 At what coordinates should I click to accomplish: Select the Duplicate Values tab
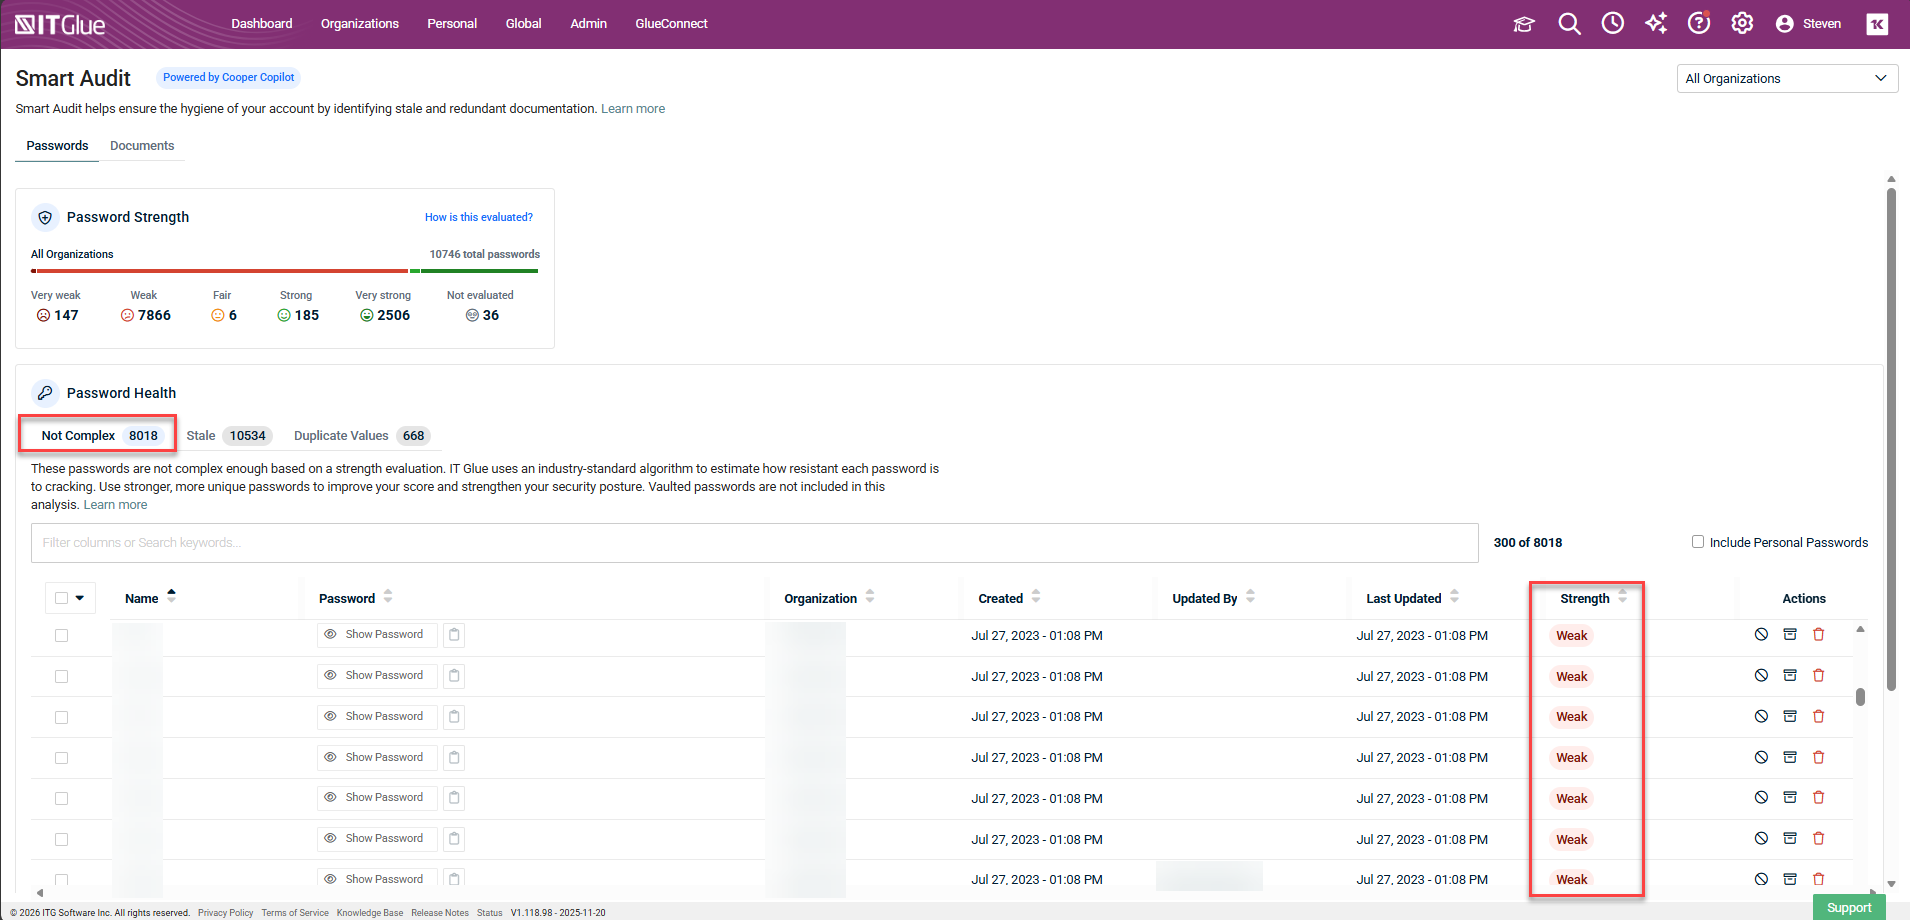[x=341, y=436]
